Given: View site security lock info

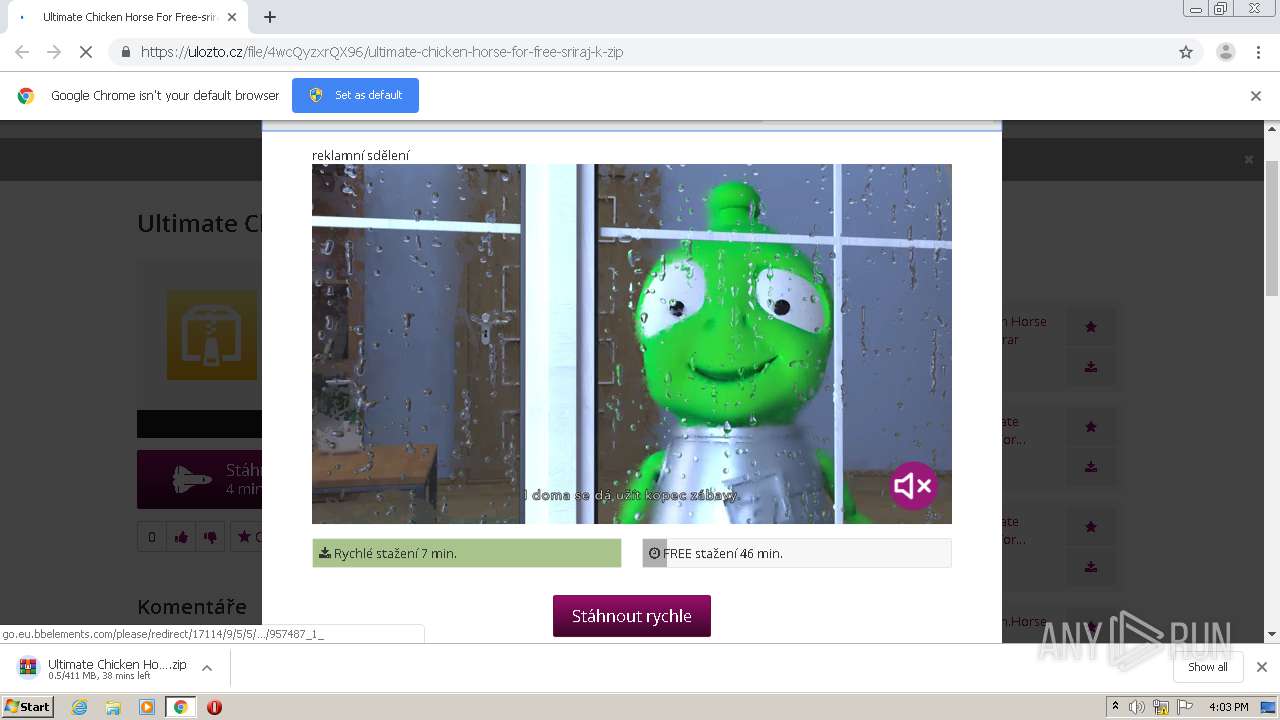Looking at the screenshot, I should pyautogui.click(x=125, y=52).
